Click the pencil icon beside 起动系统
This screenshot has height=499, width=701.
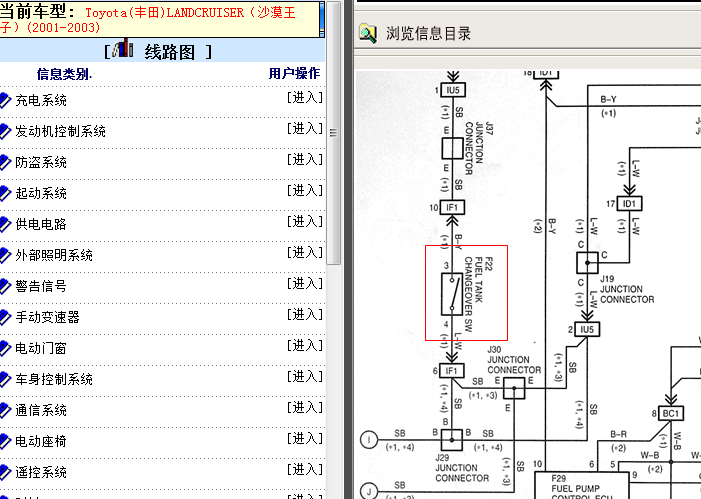pyautogui.click(x=5, y=193)
